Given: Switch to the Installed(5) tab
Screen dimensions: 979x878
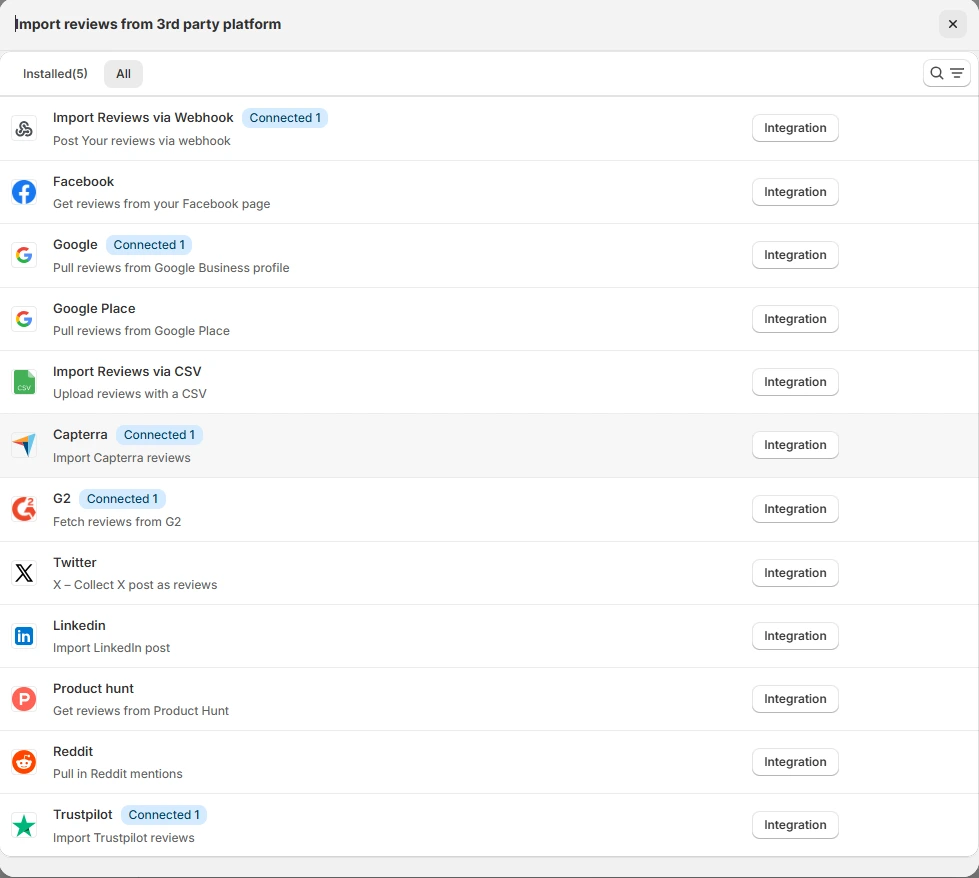Looking at the screenshot, I should click(x=55, y=74).
